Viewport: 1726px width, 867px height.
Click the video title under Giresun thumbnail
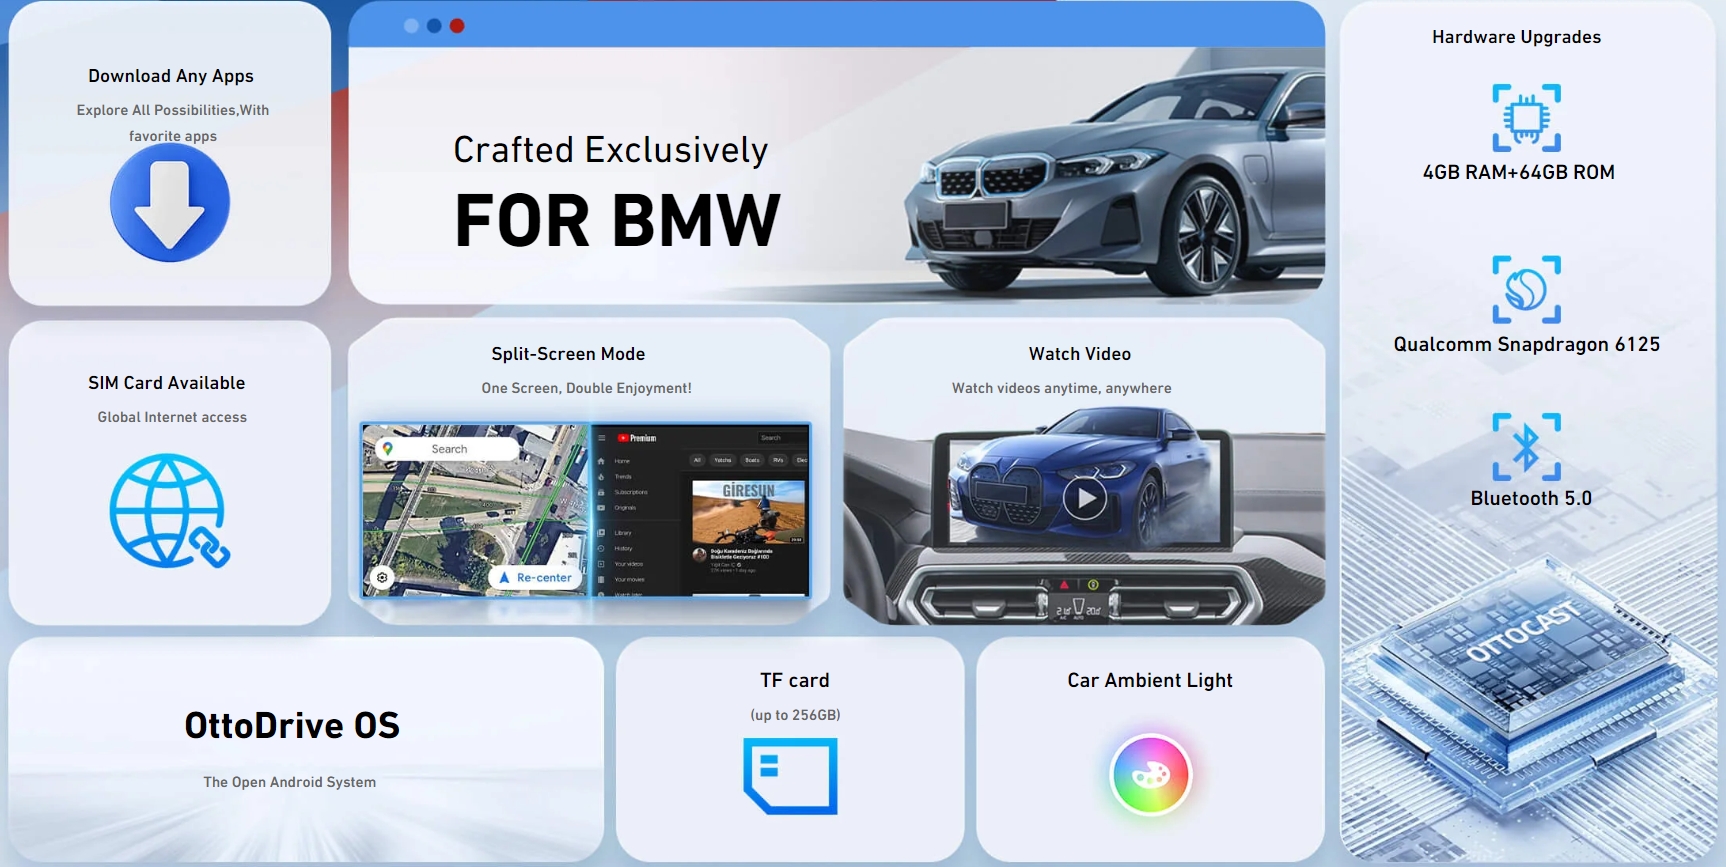click(741, 554)
